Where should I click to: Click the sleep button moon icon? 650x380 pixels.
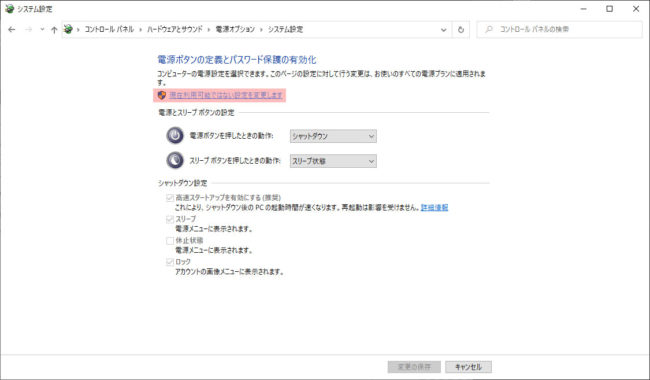click(175, 160)
